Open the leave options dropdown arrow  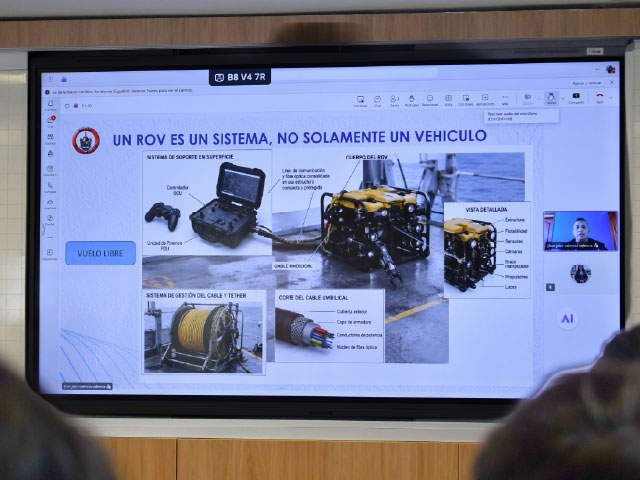(x=611, y=98)
